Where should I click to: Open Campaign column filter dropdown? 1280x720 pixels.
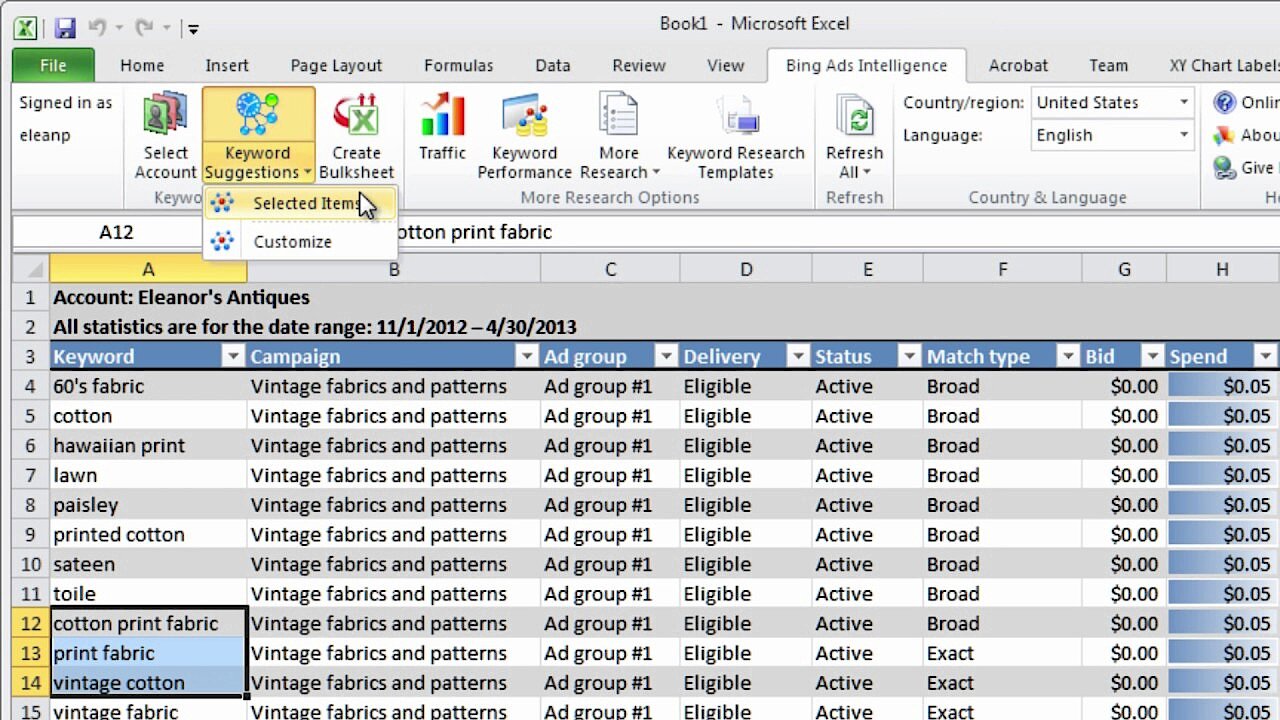(x=527, y=357)
